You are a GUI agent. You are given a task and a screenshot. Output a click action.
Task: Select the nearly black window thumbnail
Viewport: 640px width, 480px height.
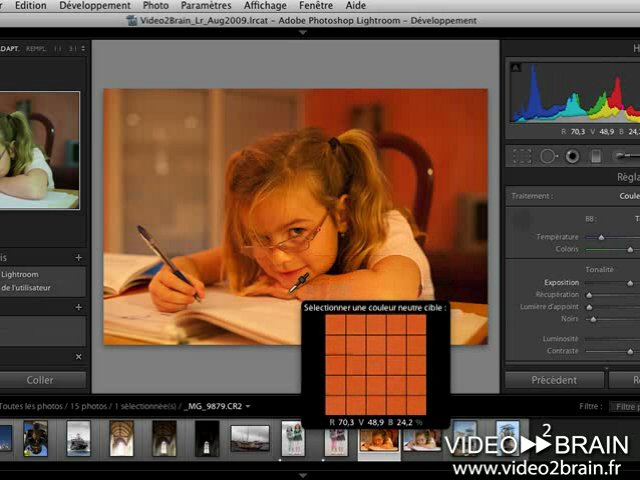[207, 438]
